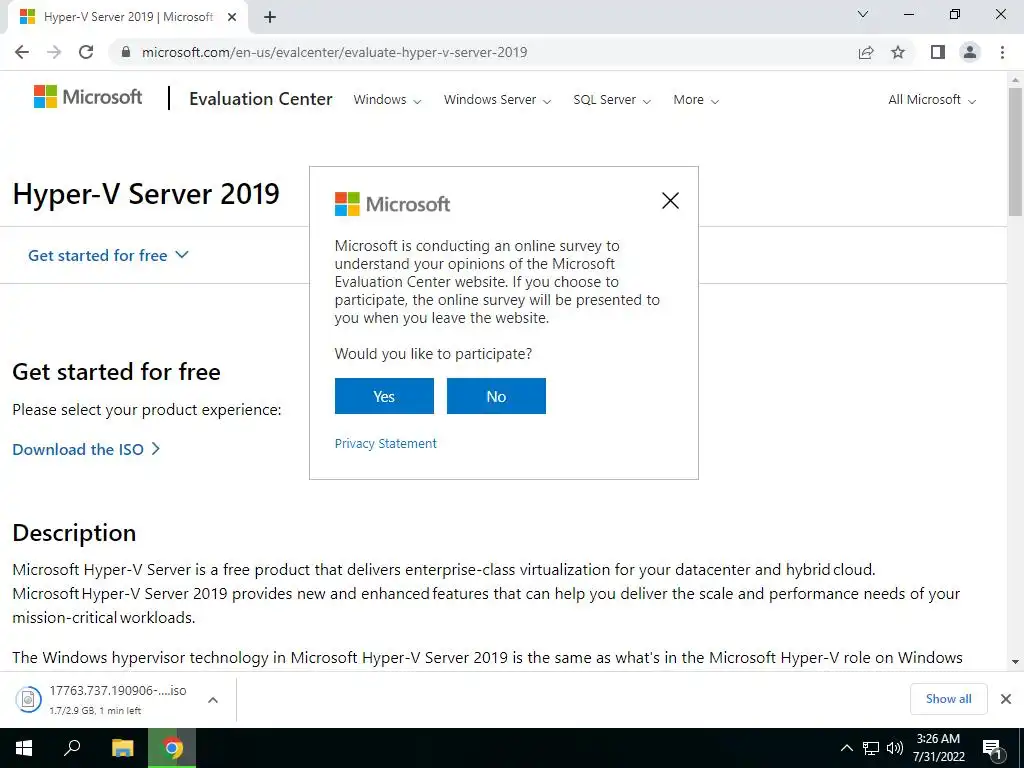Open the tab search chevron
Image resolution: width=1024 pixels, height=768 pixels.
[x=863, y=14]
